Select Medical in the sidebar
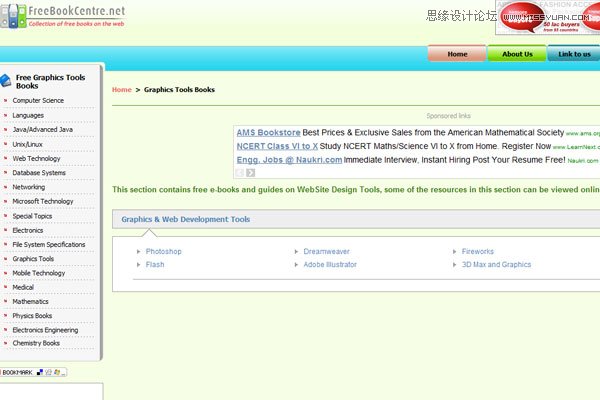This screenshot has height=400, width=600. tap(23, 287)
